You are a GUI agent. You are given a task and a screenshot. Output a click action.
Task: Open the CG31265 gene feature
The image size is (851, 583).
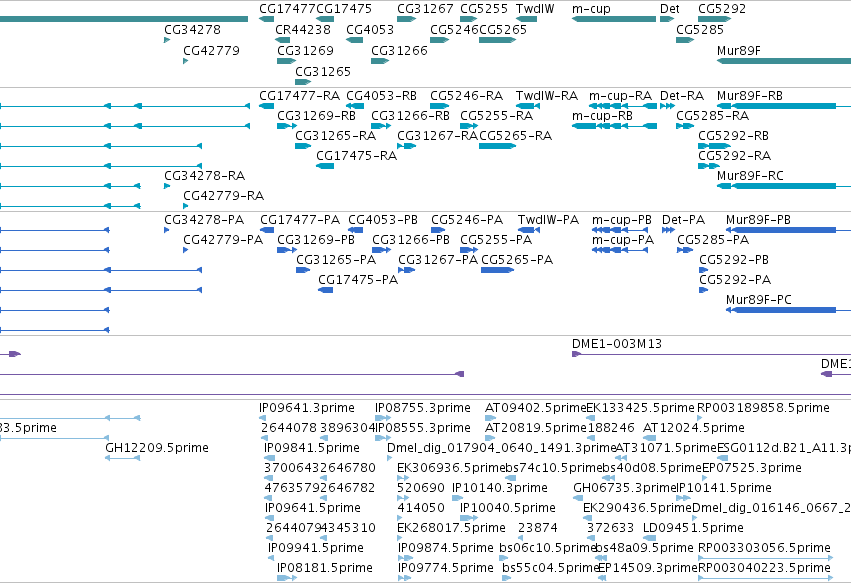pos(303,82)
